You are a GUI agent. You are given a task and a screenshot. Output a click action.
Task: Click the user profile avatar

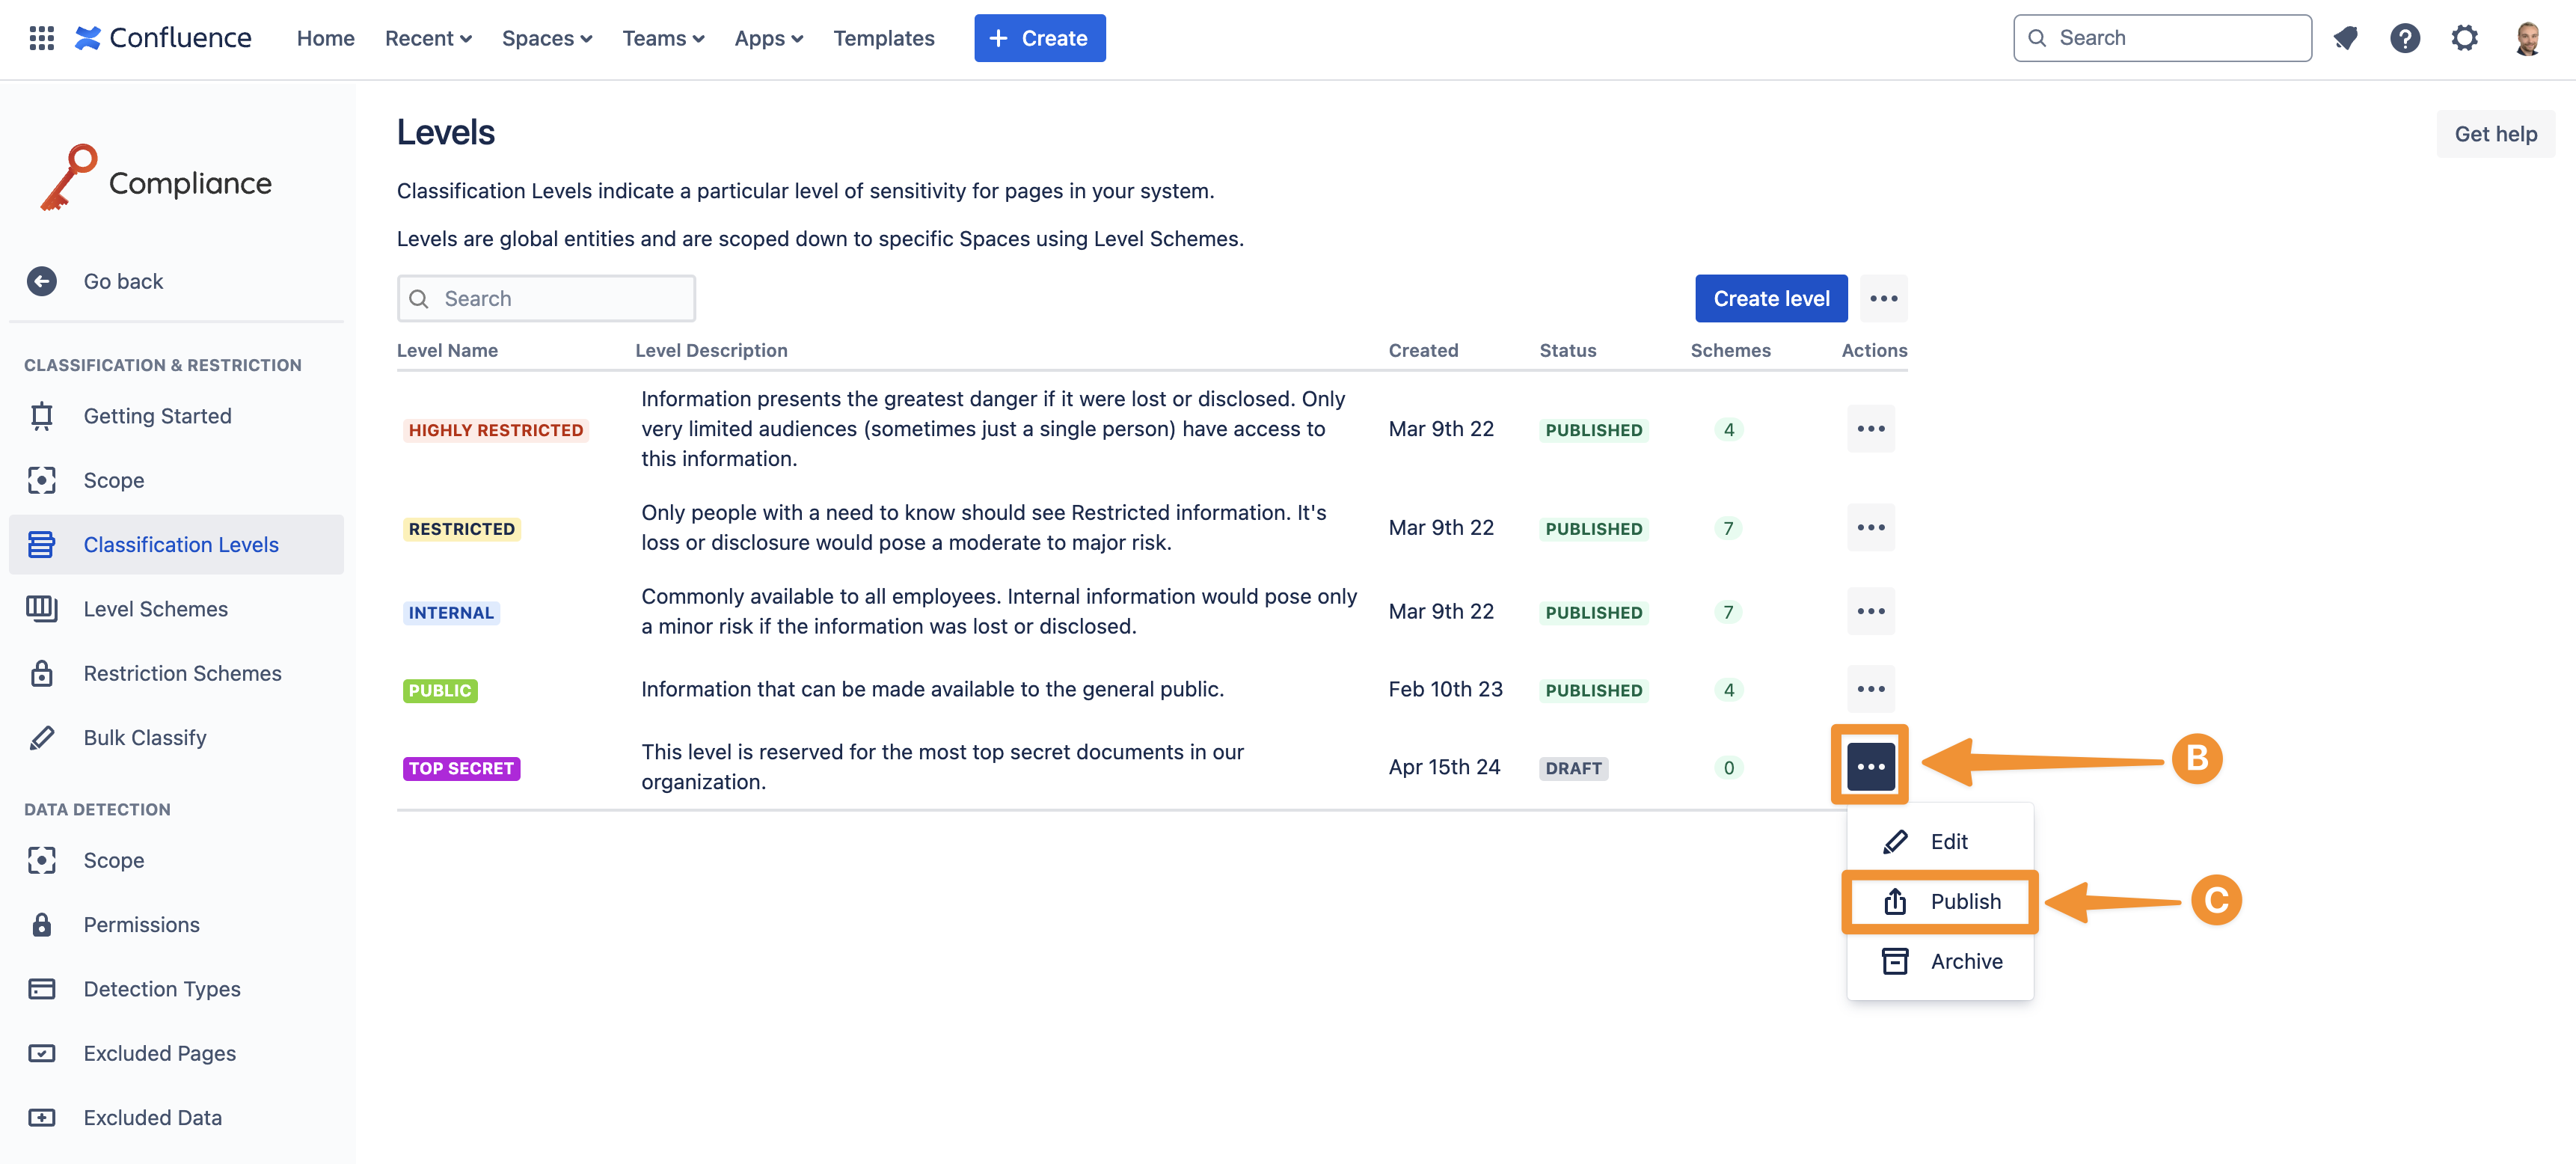(x=2527, y=38)
